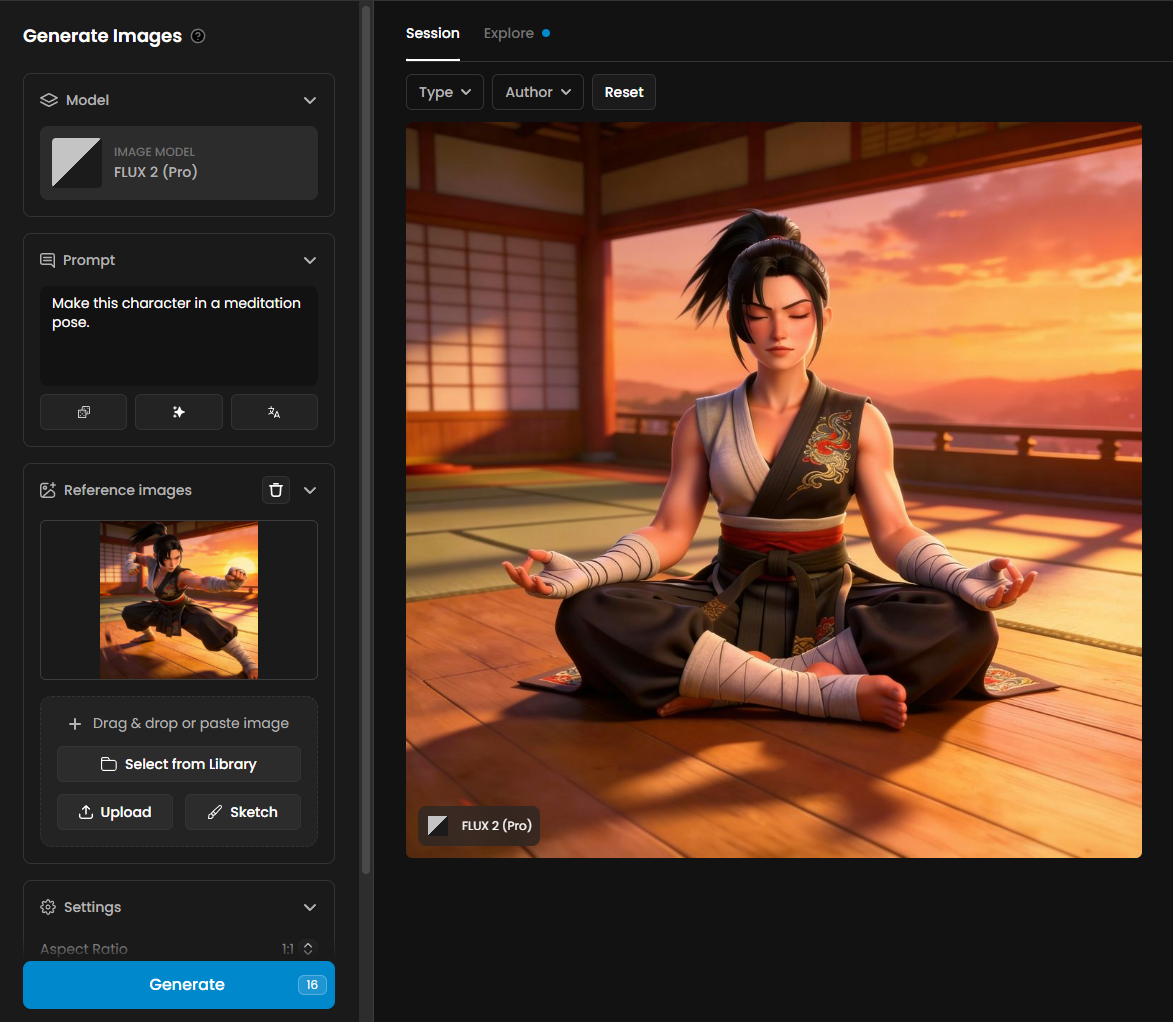This screenshot has width=1173, height=1022.
Task: Open the Type filter dropdown
Action: pyautogui.click(x=445, y=92)
